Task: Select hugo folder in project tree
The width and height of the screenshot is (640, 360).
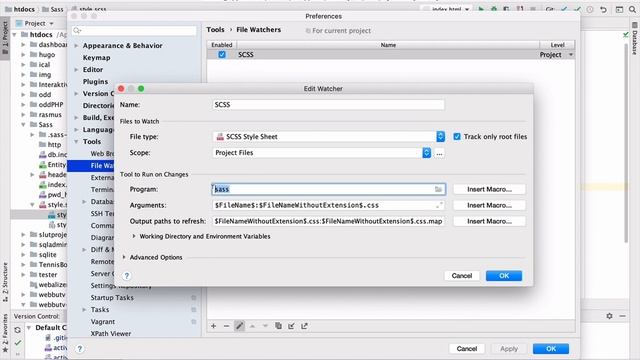Action: tap(47, 55)
